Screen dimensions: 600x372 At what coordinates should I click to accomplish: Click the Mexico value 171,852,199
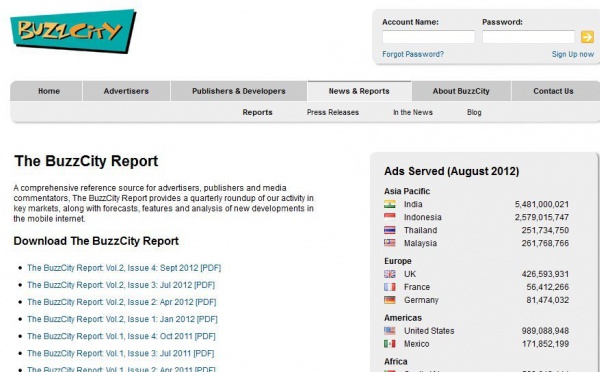(545, 344)
